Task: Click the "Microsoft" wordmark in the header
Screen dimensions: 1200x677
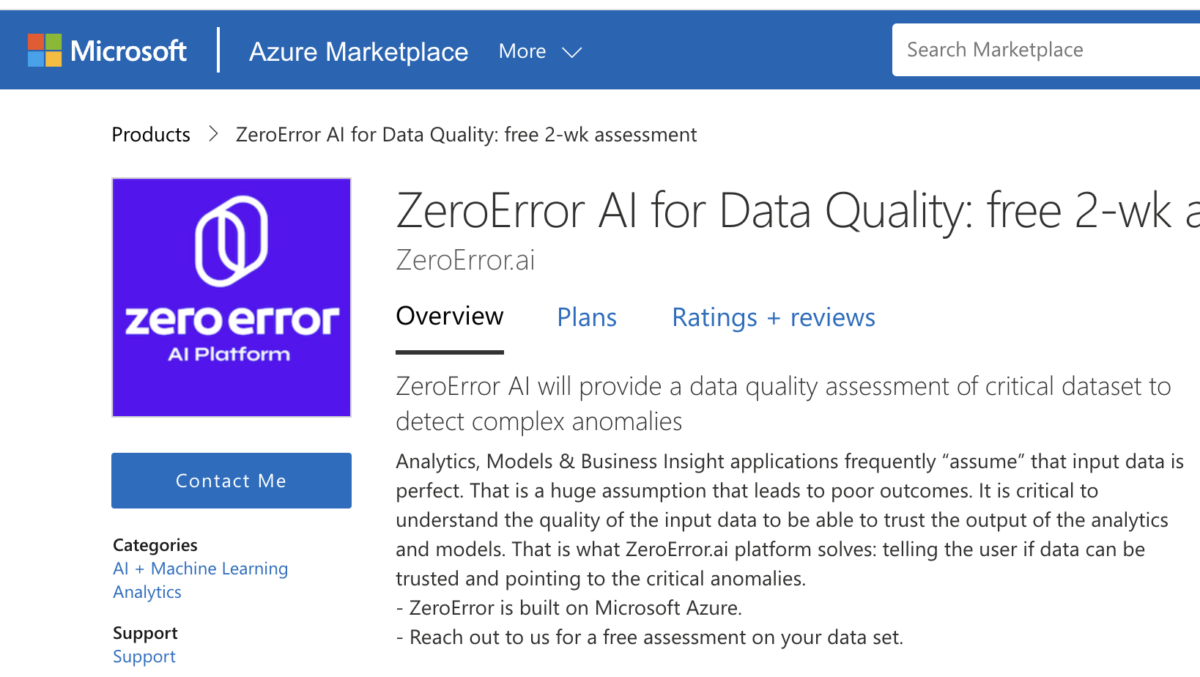Action: pos(128,49)
